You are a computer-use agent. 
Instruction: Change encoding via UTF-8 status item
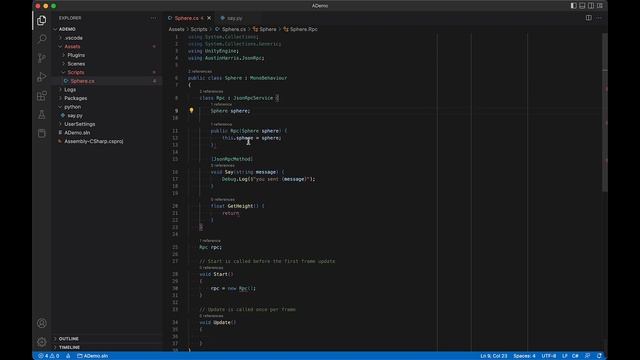click(549, 356)
